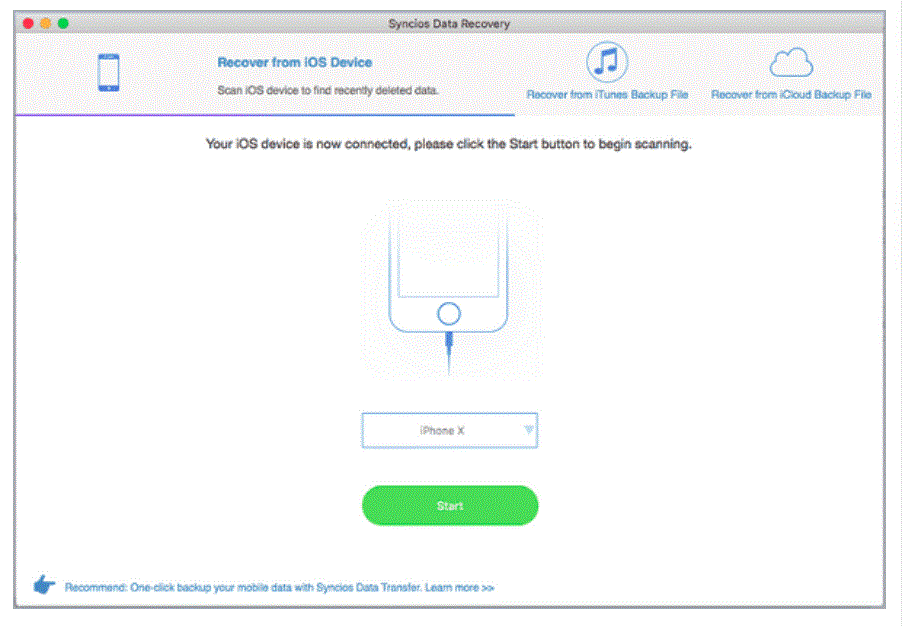Click the 'Your iOS device is now connected' message

pyautogui.click(x=449, y=144)
